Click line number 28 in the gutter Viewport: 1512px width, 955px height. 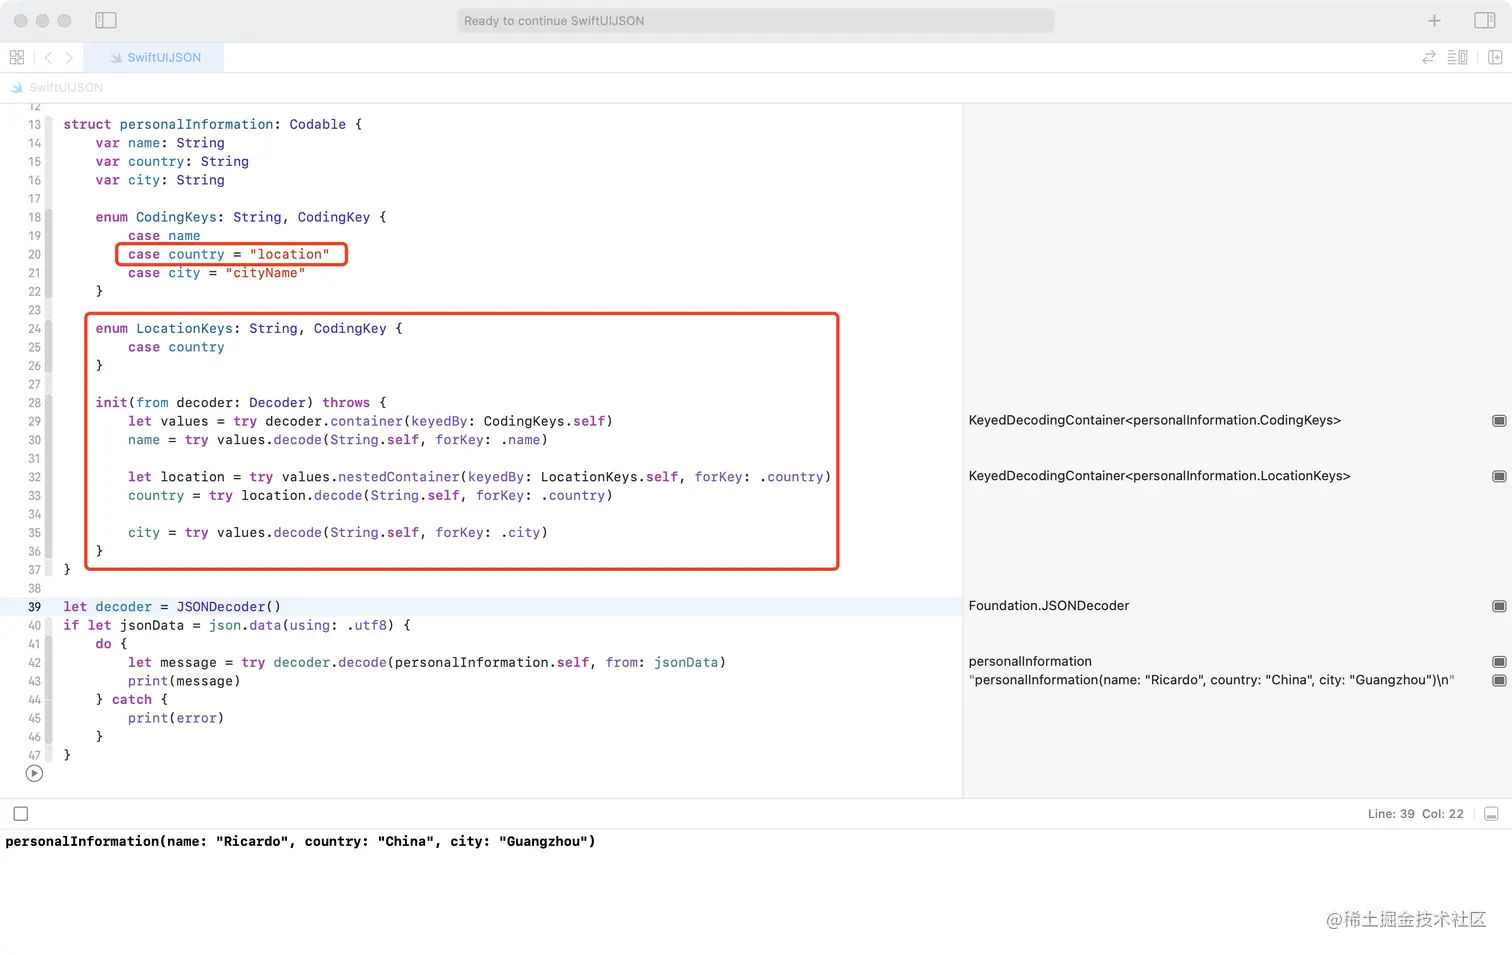tap(34, 403)
